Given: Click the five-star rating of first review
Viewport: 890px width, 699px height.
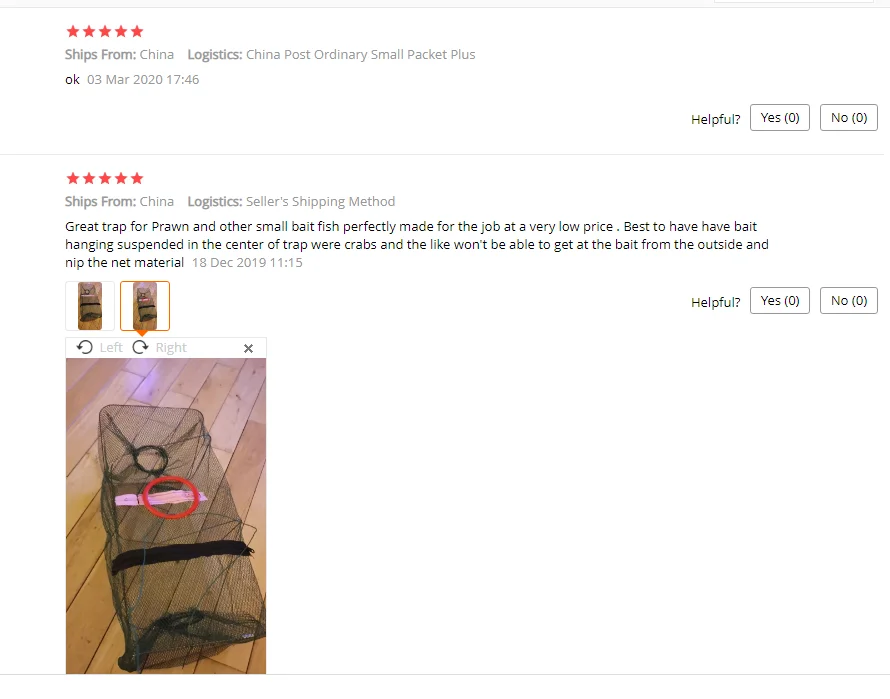Looking at the screenshot, I should click(x=105, y=31).
